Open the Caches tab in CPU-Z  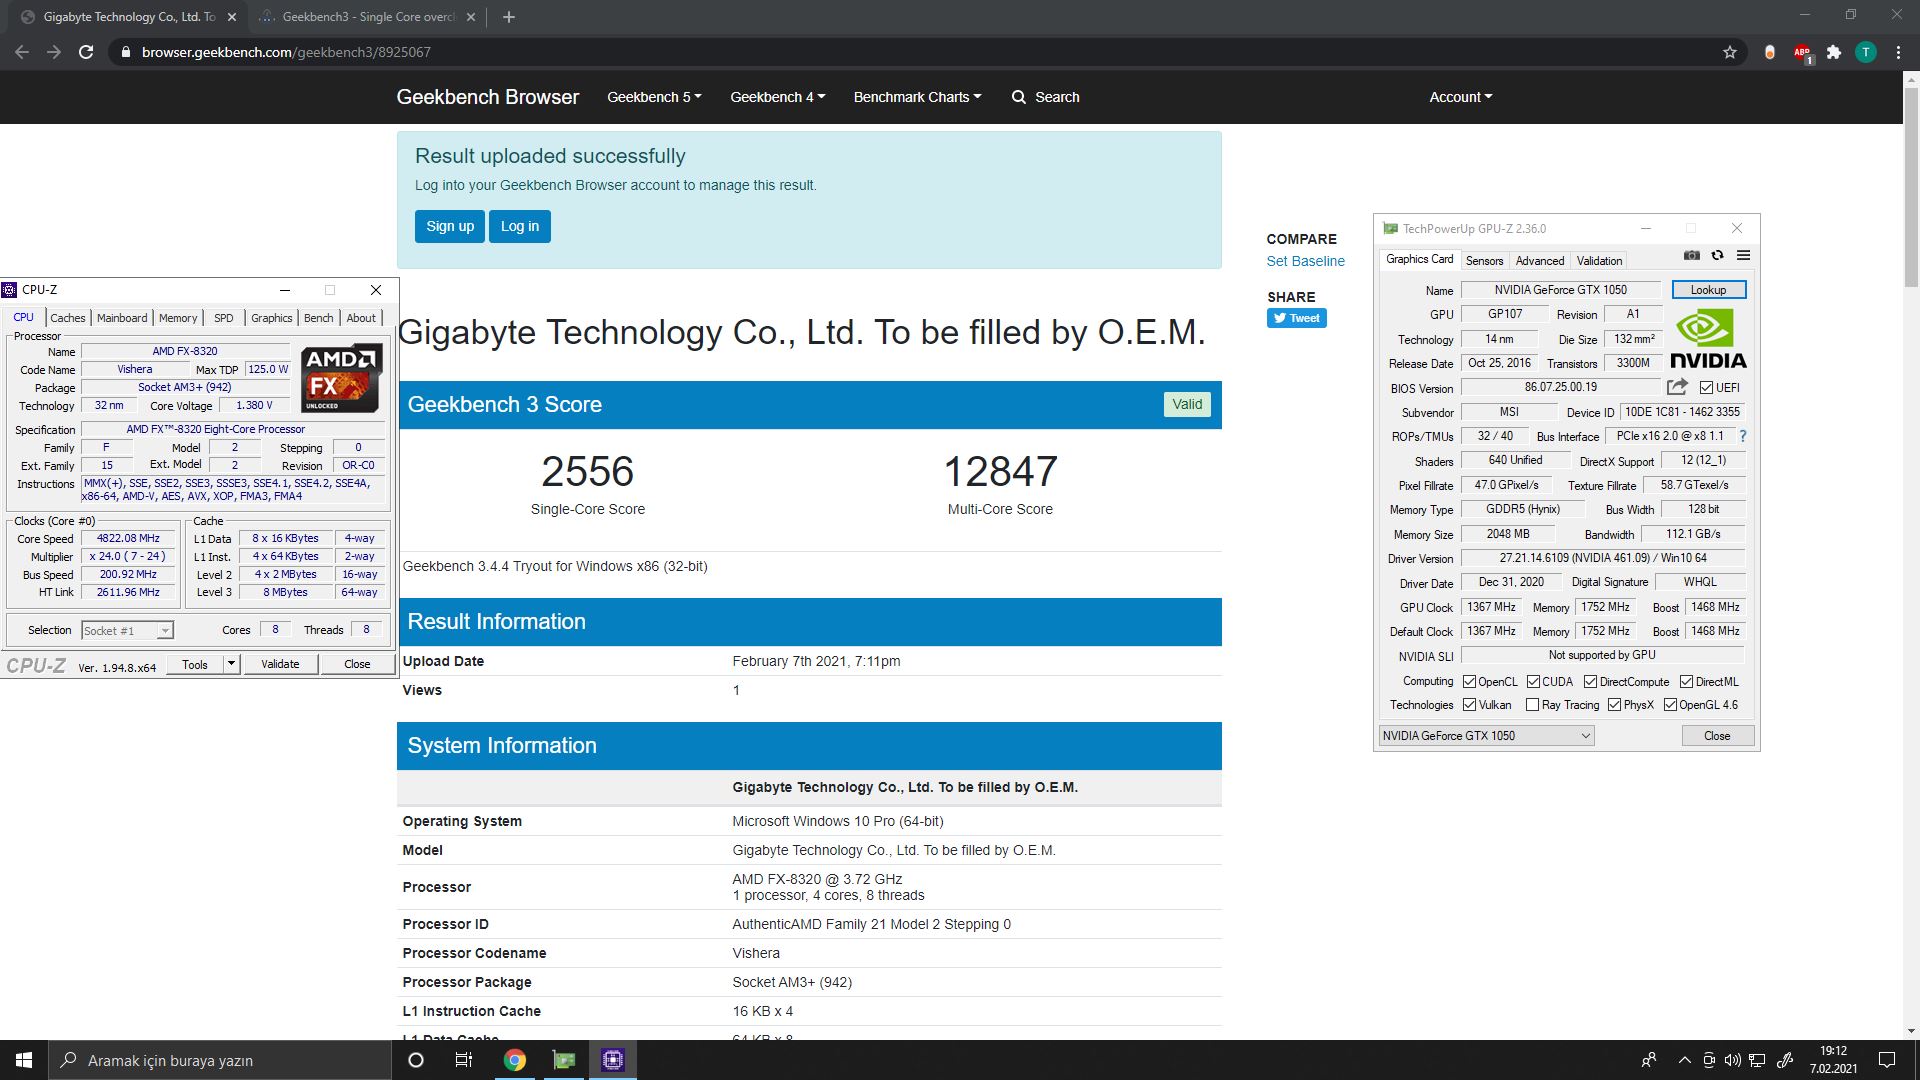click(x=67, y=318)
